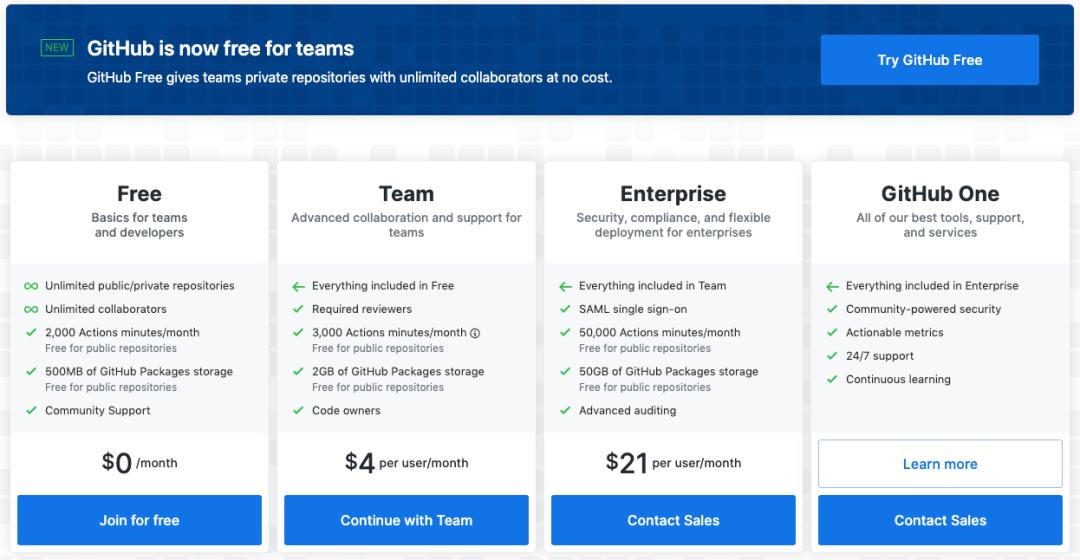The width and height of the screenshot is (1080, 560).
Task: Click the Enterprise plan heading
Action: coord(673,194)
